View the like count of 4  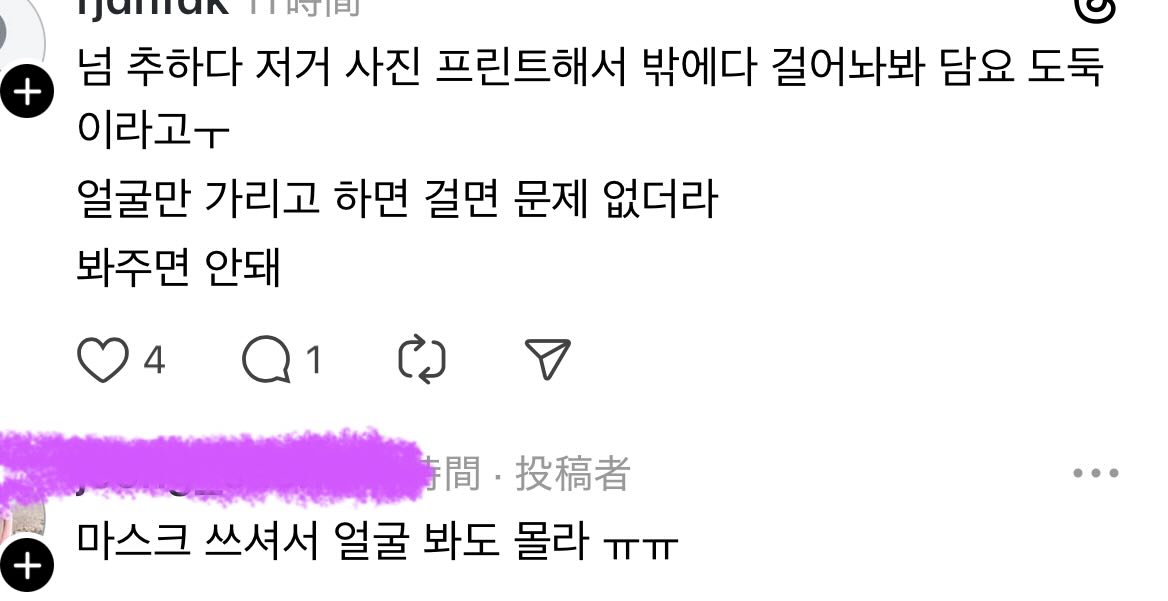(x=153, y=360)
